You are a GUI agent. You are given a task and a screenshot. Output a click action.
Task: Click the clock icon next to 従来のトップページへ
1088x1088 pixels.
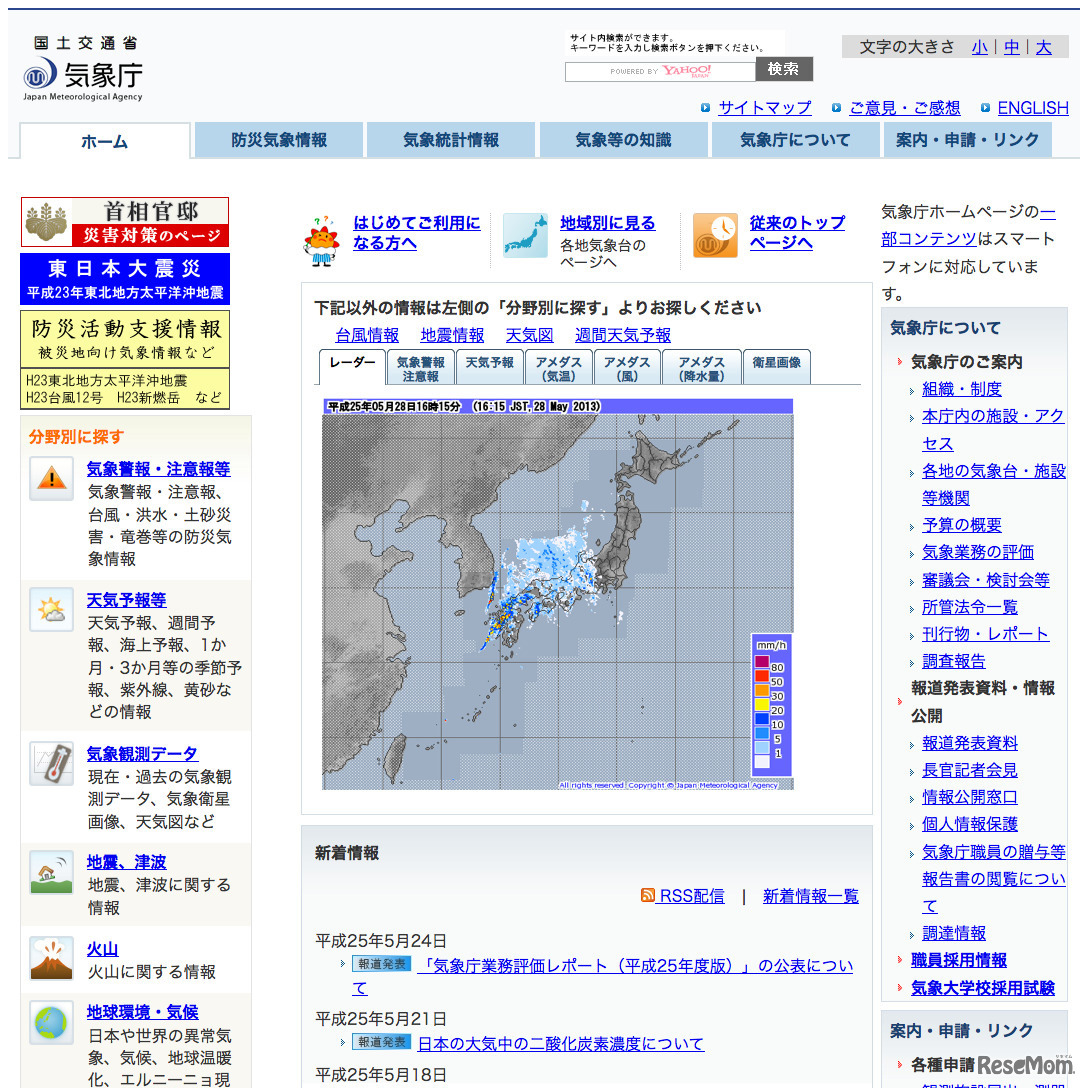tap(714, 237)
